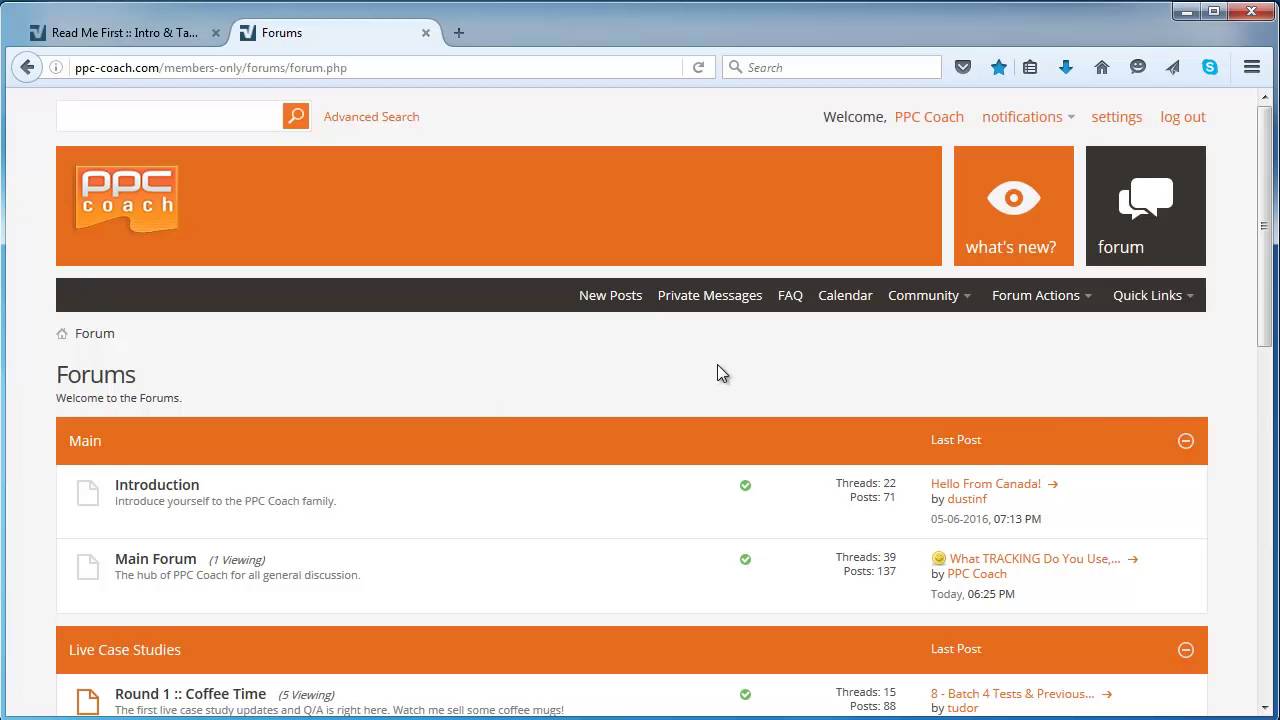Open Private Messages in navigation bar
This screenshot has height=720, width=1280.
710,295
